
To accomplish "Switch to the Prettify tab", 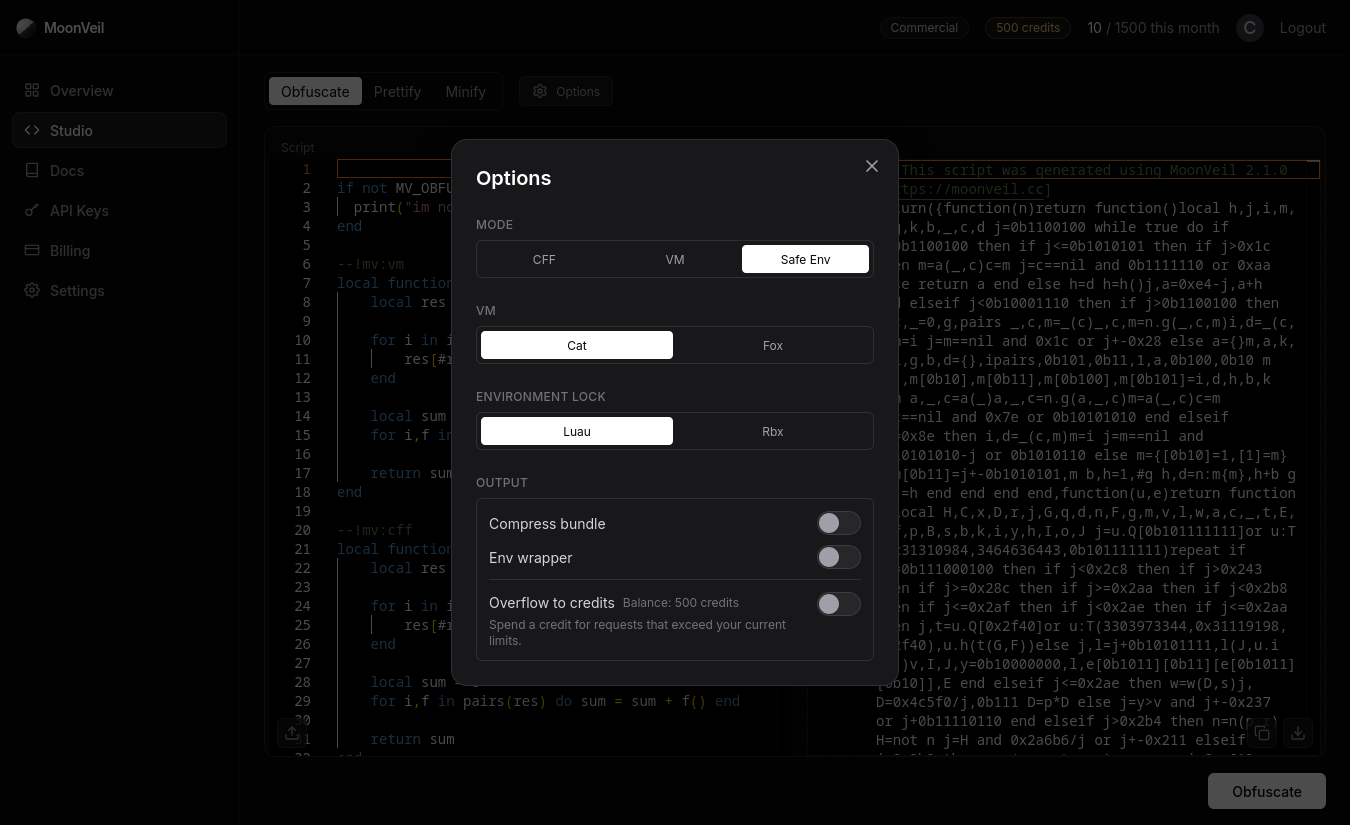I will pos(397,91).
